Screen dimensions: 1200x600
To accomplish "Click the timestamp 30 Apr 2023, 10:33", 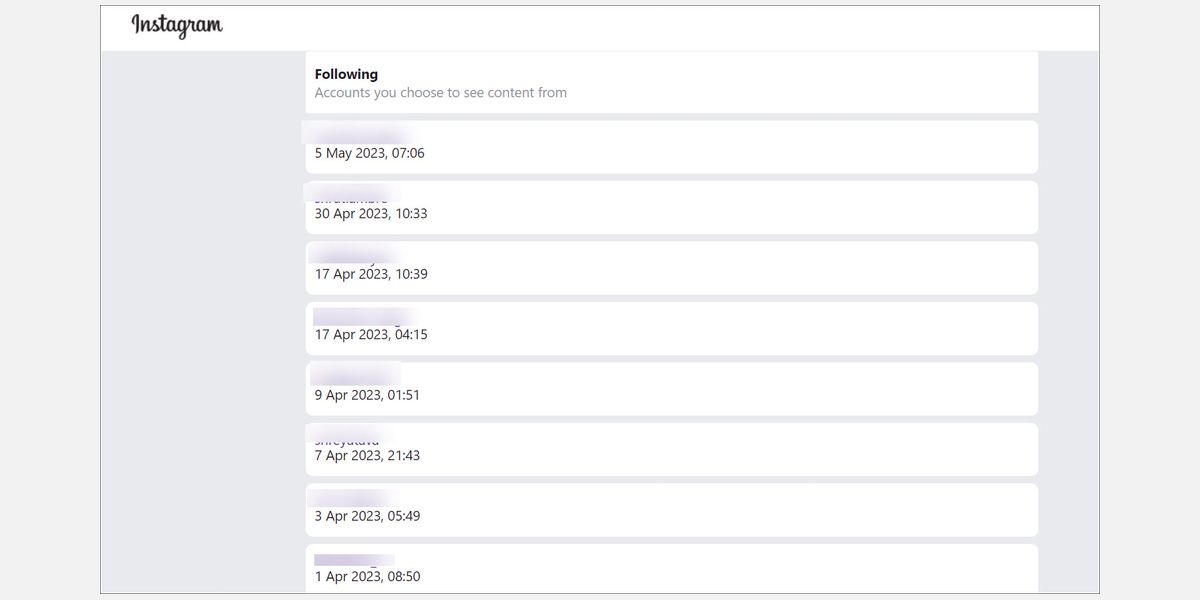I will (372, 213).
